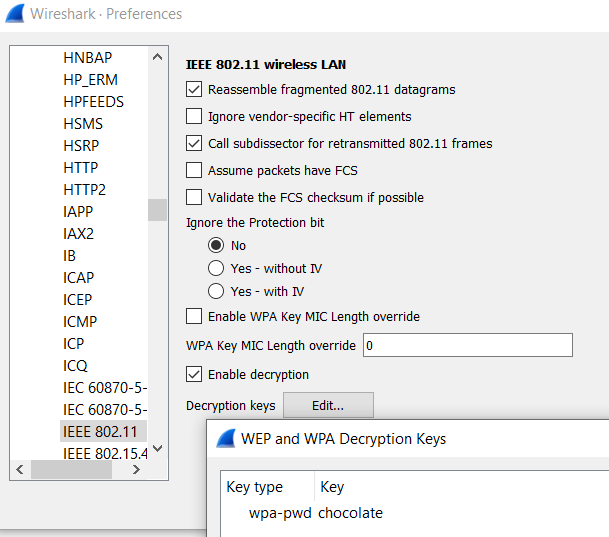Screen dimensions: 609x537
Task: Click the WPA Key MIC Length override field
Action: point(468,345)
